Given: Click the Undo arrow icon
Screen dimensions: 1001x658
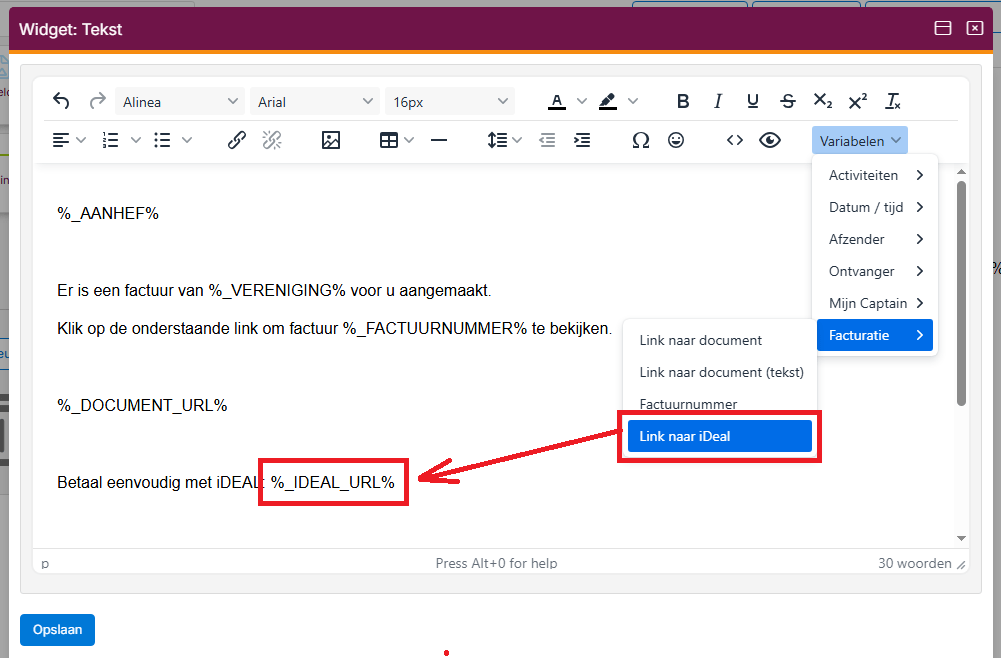Looking at the screenshot, I should pyautogui.click(x=62, y=101).
